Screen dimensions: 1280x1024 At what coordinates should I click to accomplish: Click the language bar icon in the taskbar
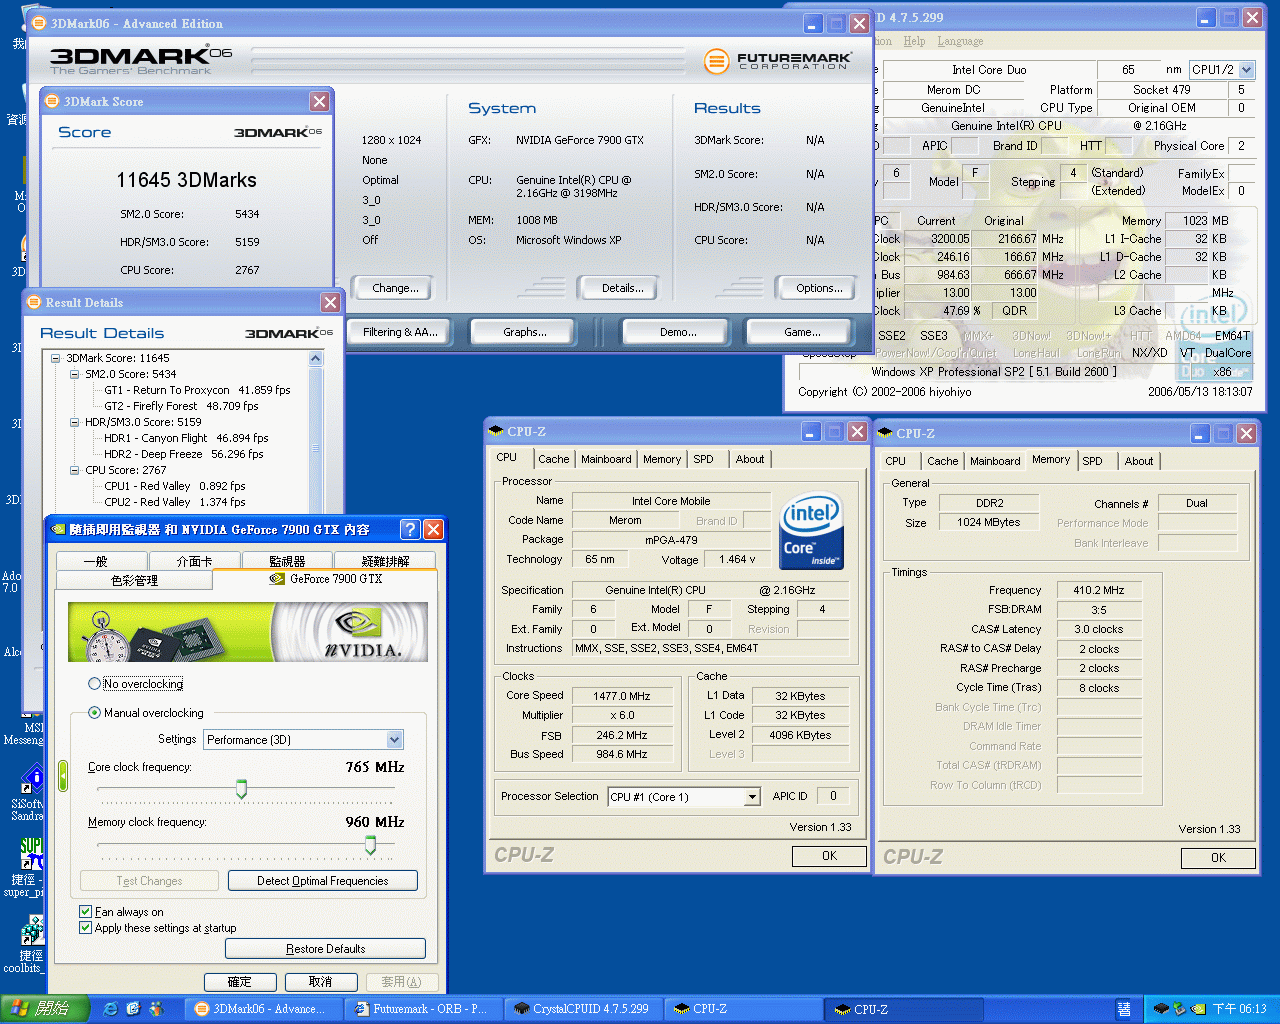1124,1009
